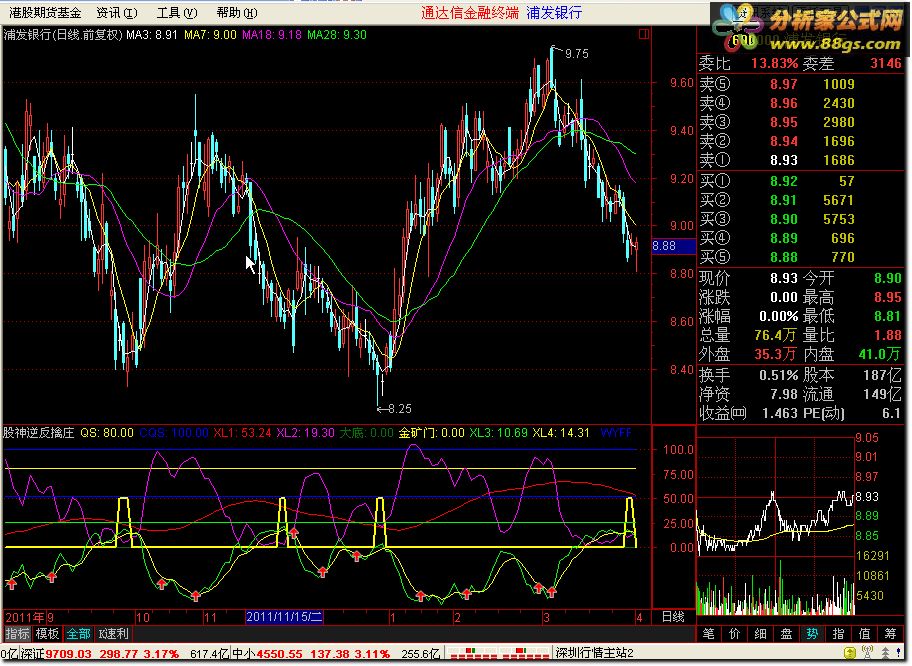Click the XL4: 14.31 indicator value

click(x=561, y=433)
